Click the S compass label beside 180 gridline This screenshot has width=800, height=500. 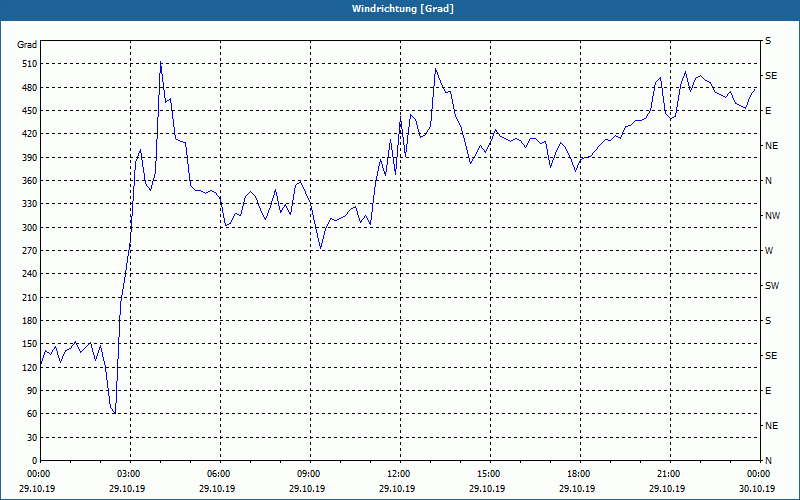click(x=768, y=321)
